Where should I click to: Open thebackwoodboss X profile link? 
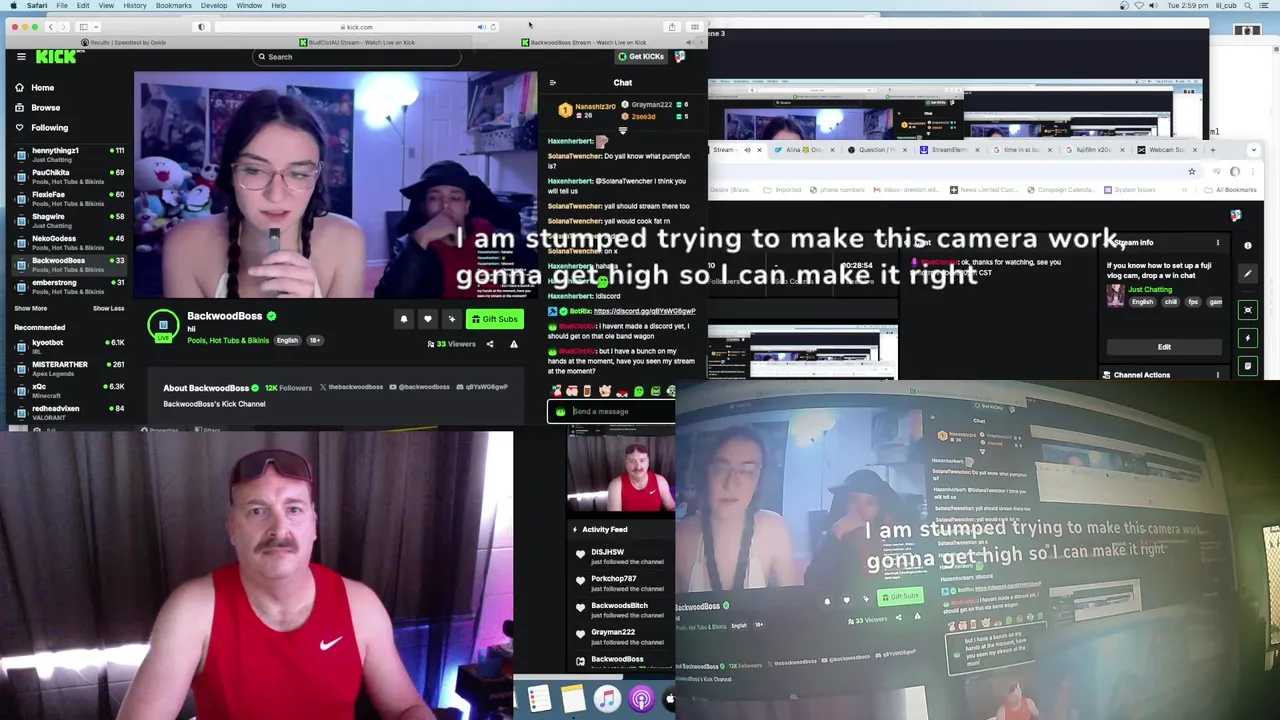(x=350, y=387)
